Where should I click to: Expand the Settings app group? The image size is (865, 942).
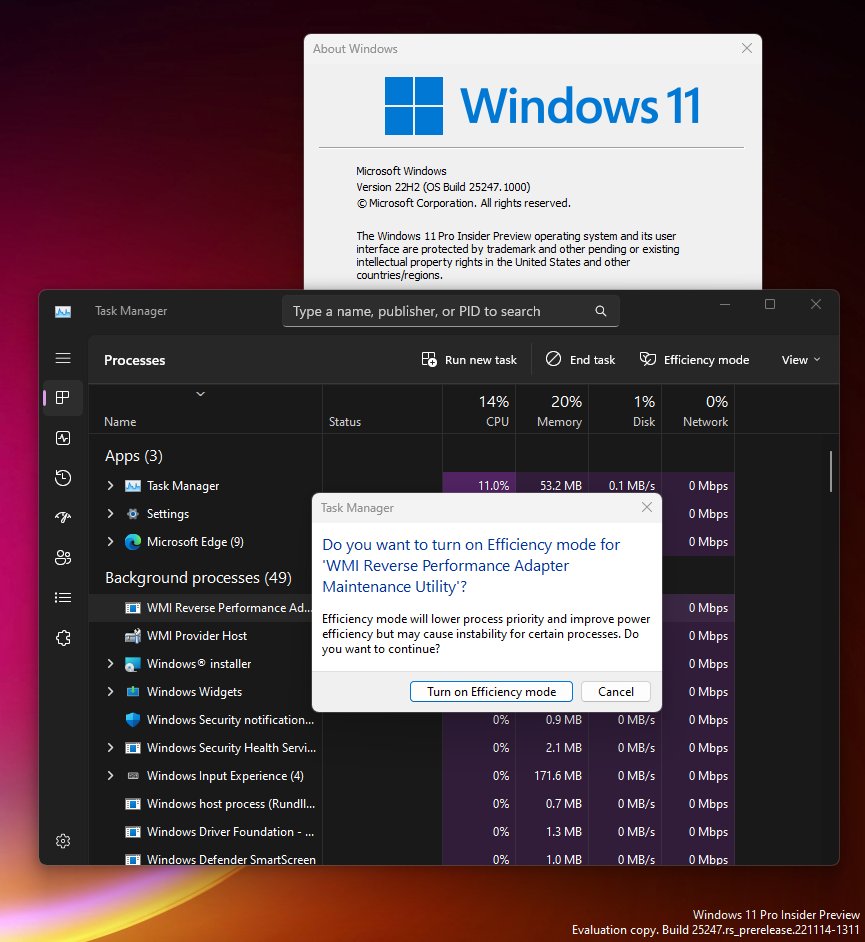pos(110,514)
